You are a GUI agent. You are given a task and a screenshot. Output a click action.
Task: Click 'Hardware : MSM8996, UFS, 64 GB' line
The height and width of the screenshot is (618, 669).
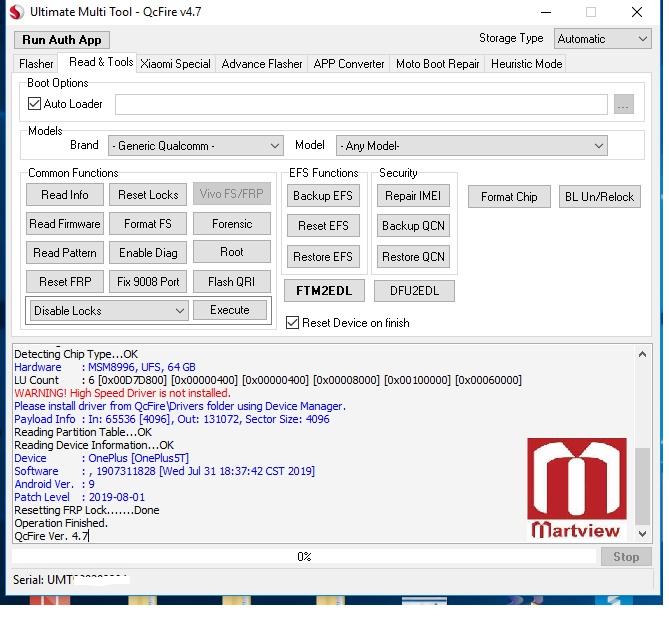click(x=105, y=367)
